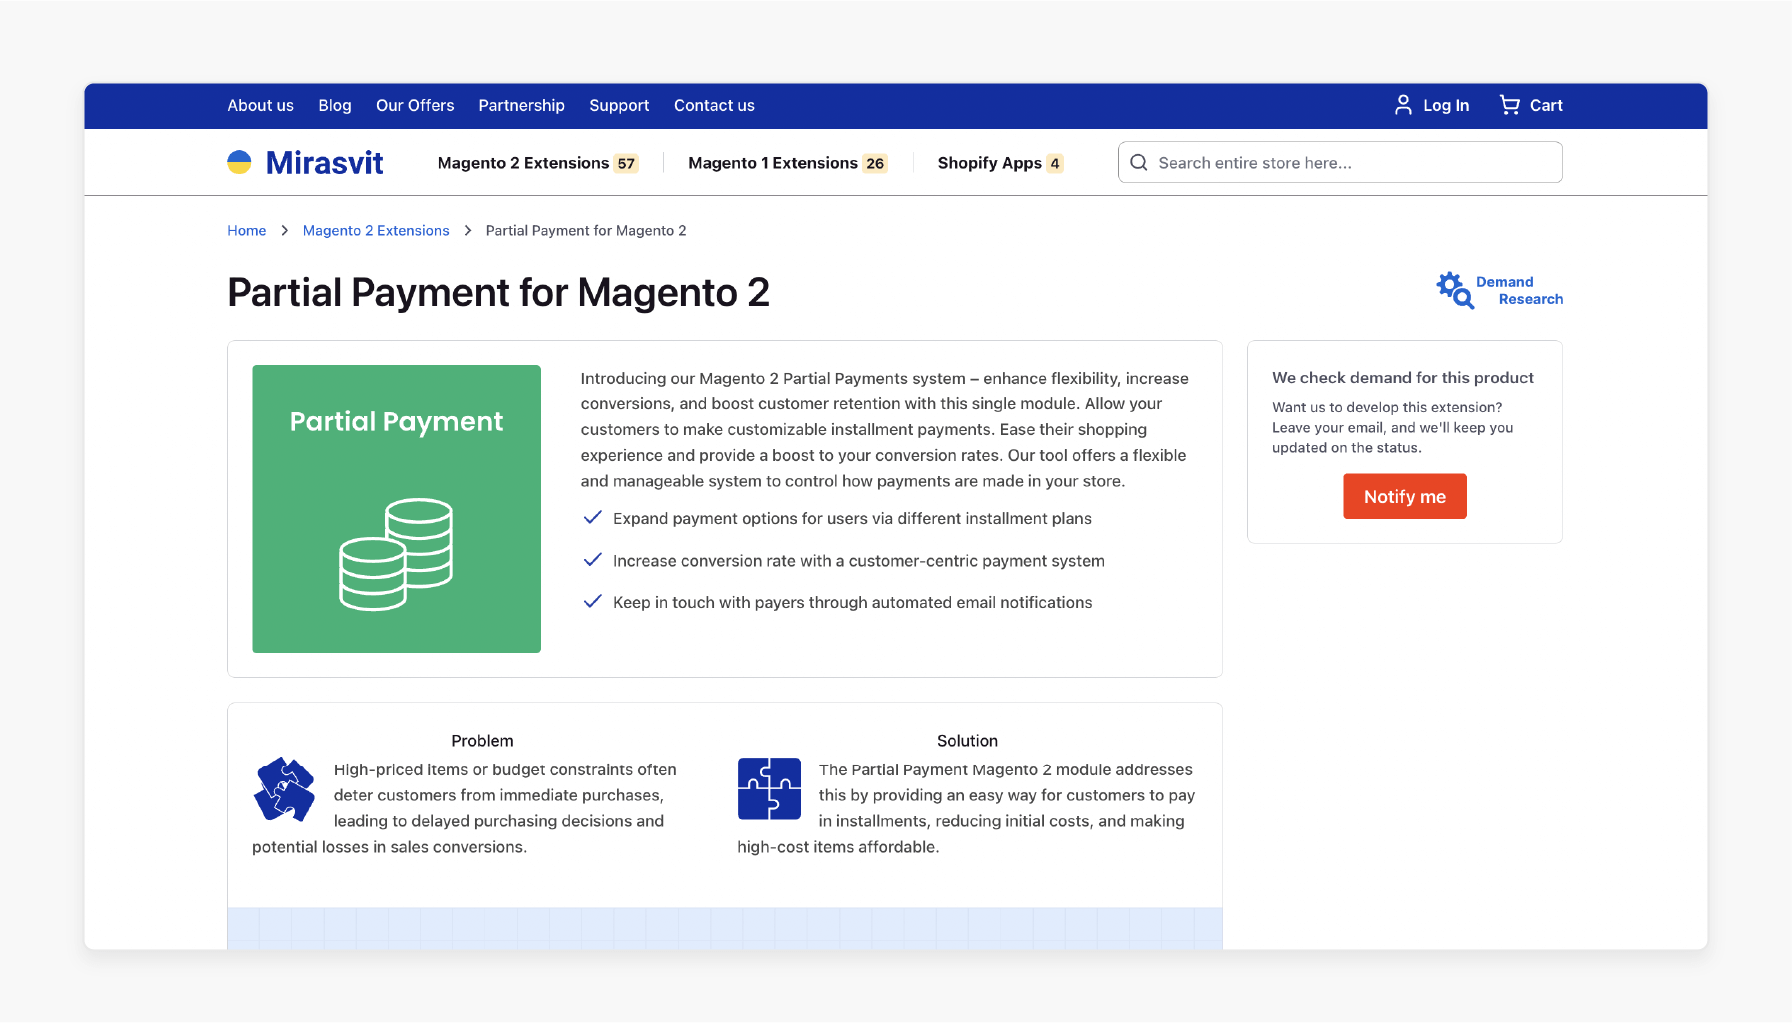Open Magento 1 Extensions category tab
The height and width of the screenshot is (1023, 1792).
coord(772,163)
